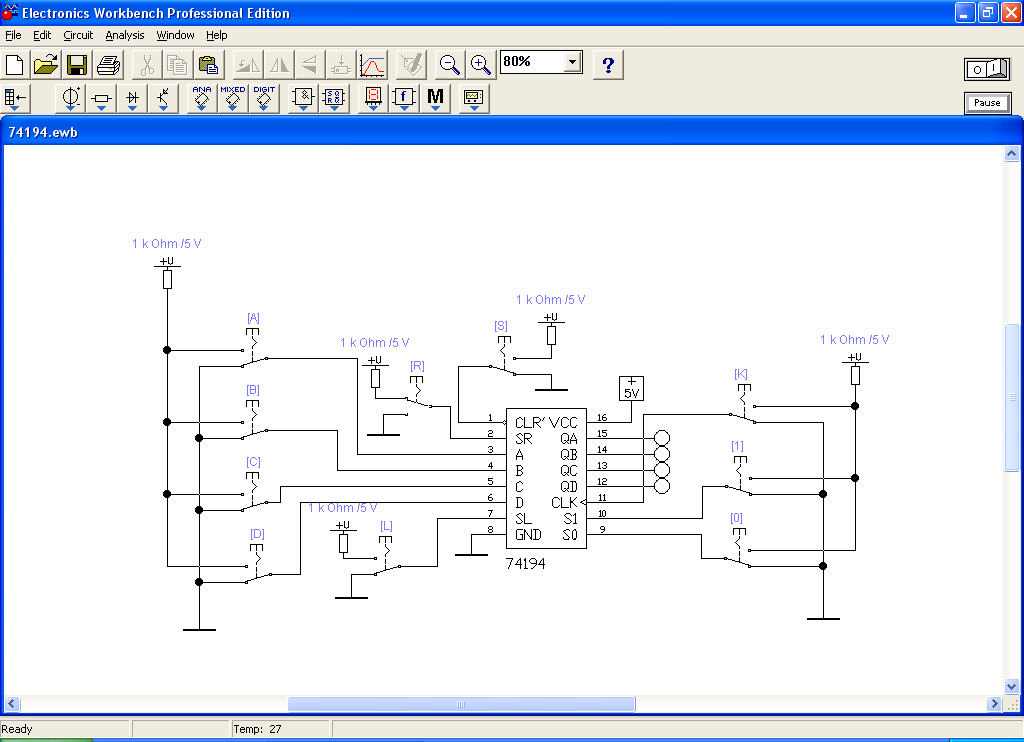1024x742 pixels.
Task: Display analysis graphs
Action: point(372,65)
